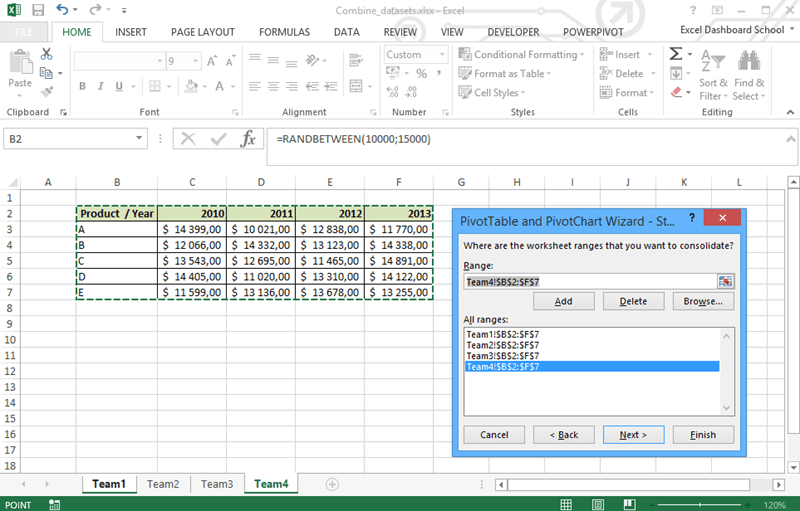
Task: Open the font name dropdown
Action: [x=160, y=61]
